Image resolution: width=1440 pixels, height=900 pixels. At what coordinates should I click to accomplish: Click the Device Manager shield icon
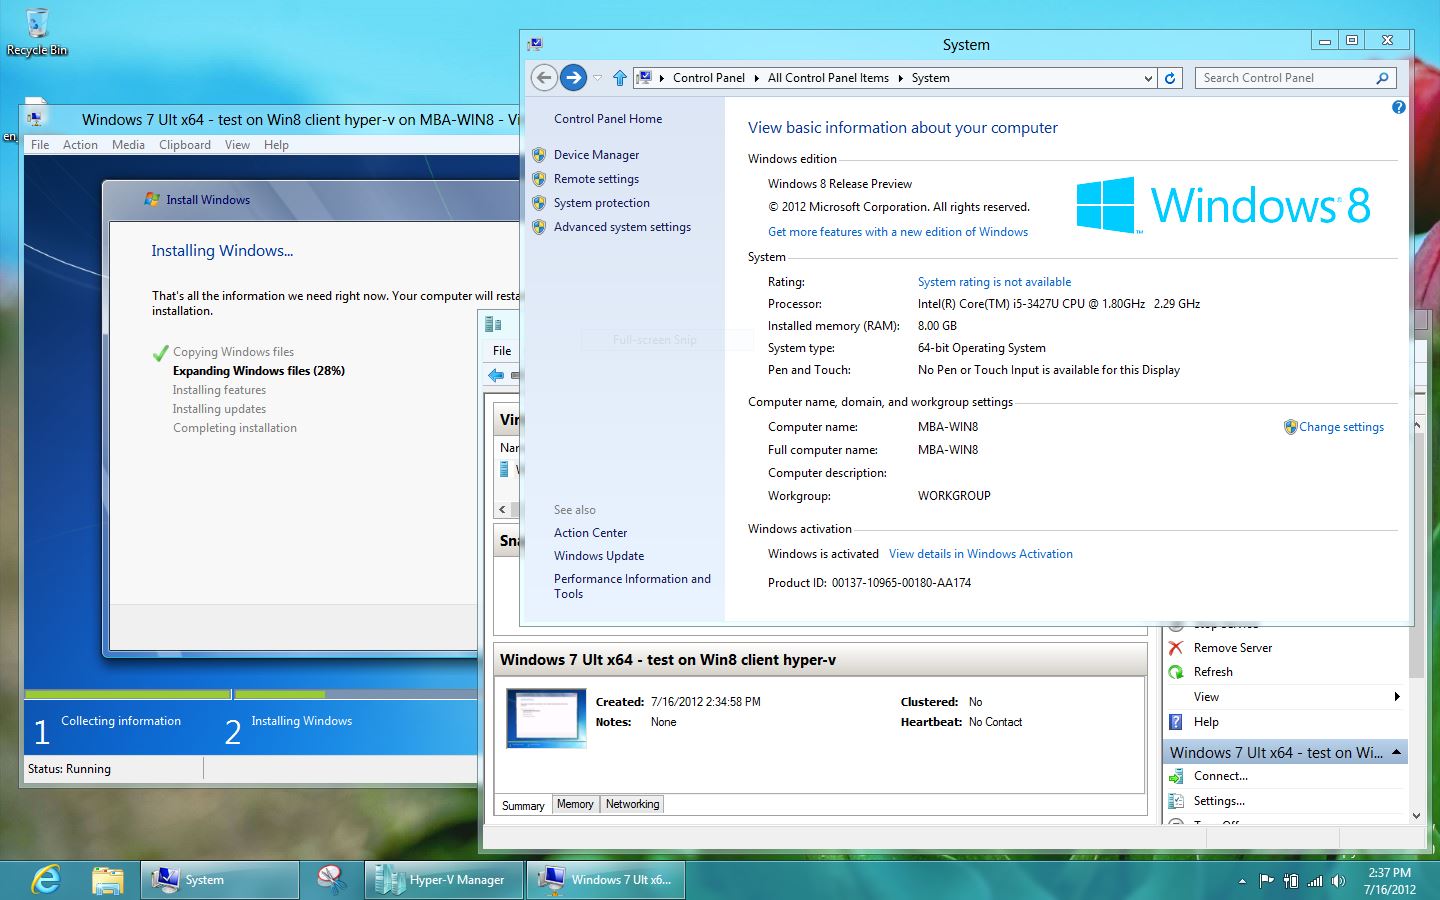click(539, 155)
